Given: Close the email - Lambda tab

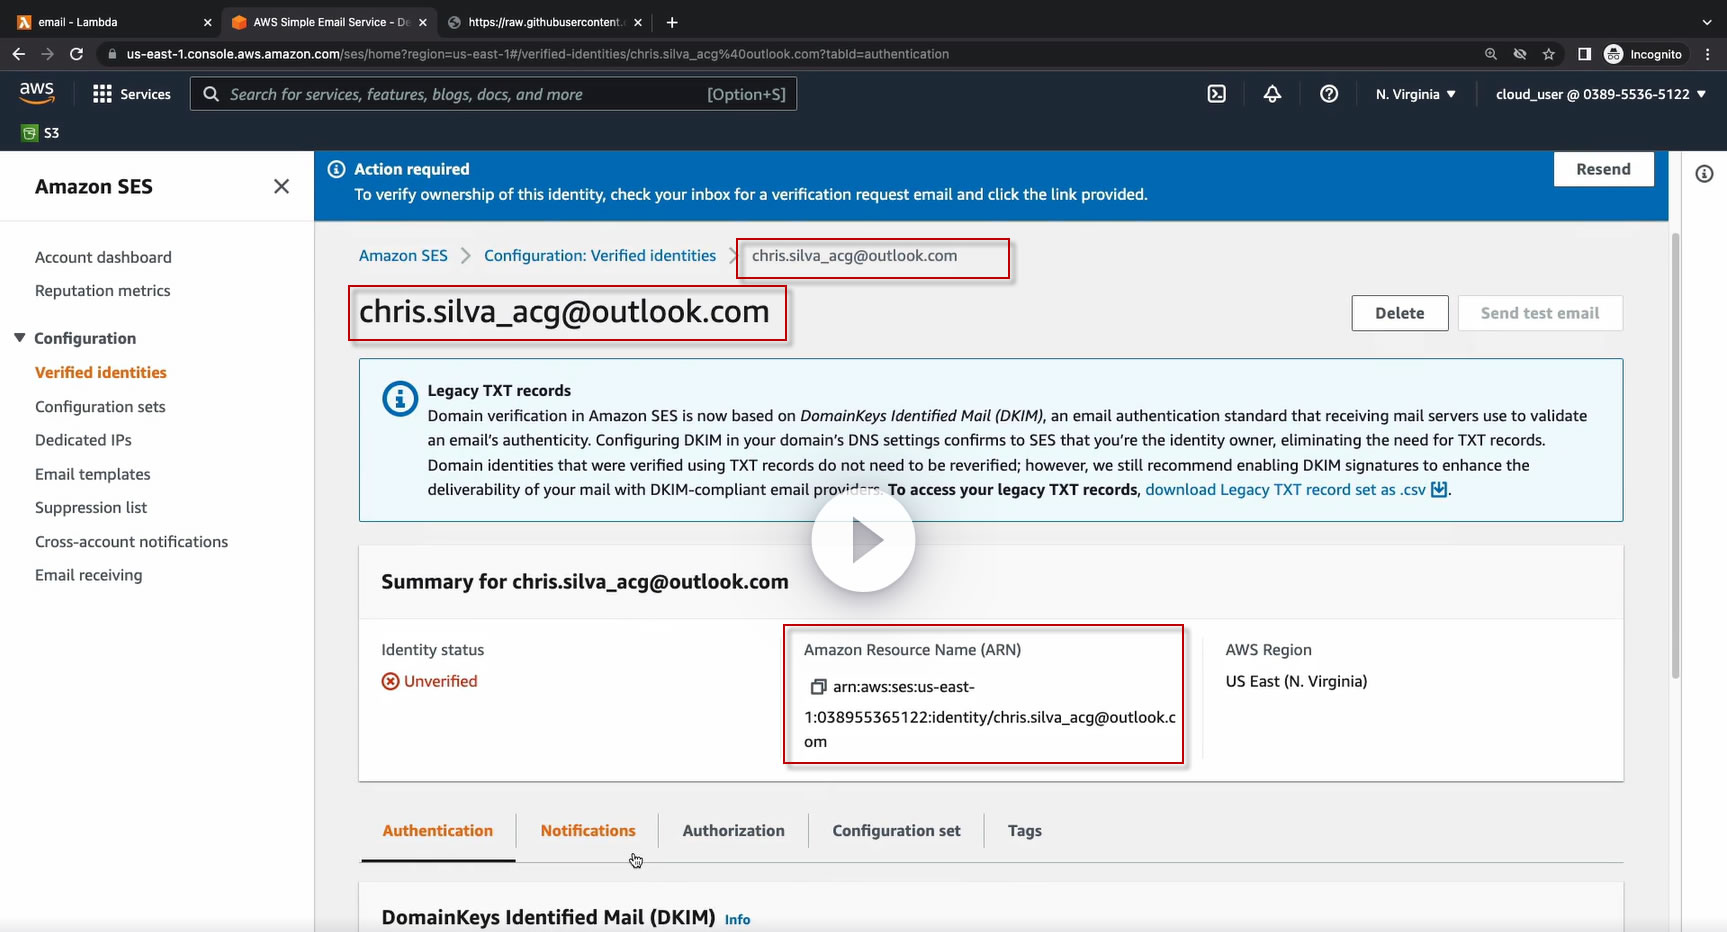Looking at the screenshot, I should 208,22.
